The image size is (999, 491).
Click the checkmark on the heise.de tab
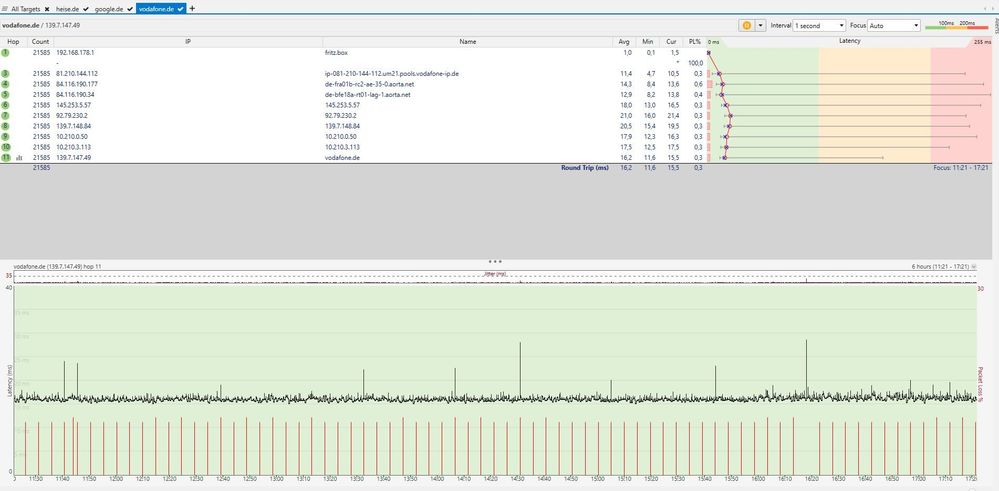tap(87, 8)
